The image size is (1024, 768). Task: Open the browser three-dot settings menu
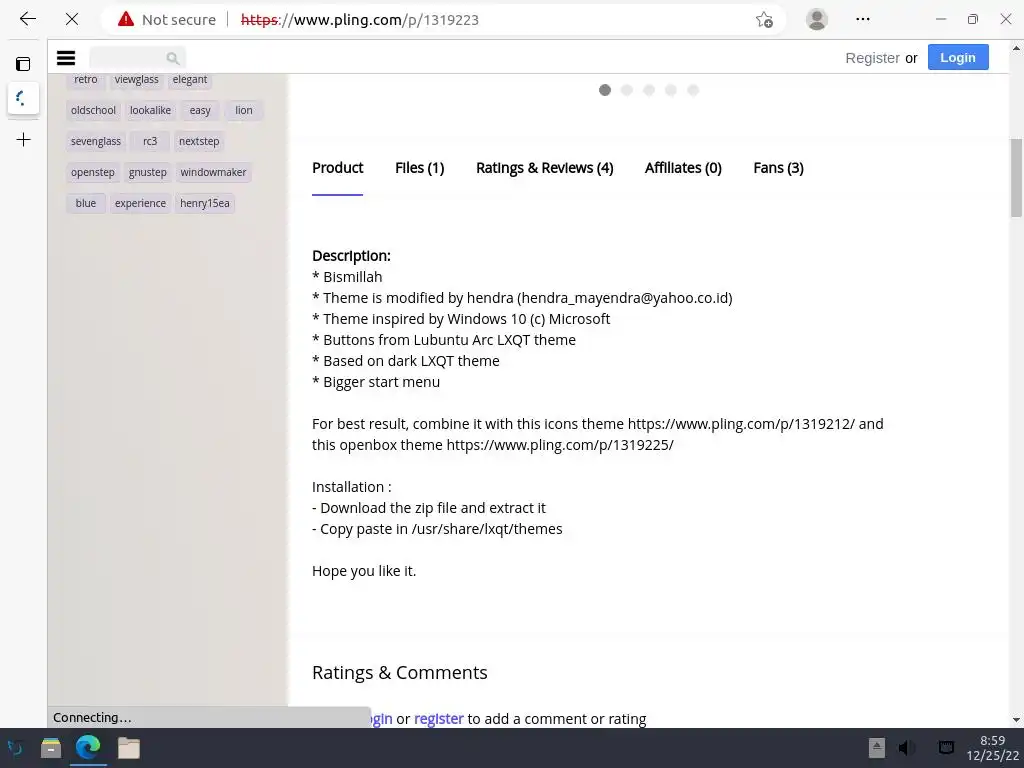click(863, 19)
